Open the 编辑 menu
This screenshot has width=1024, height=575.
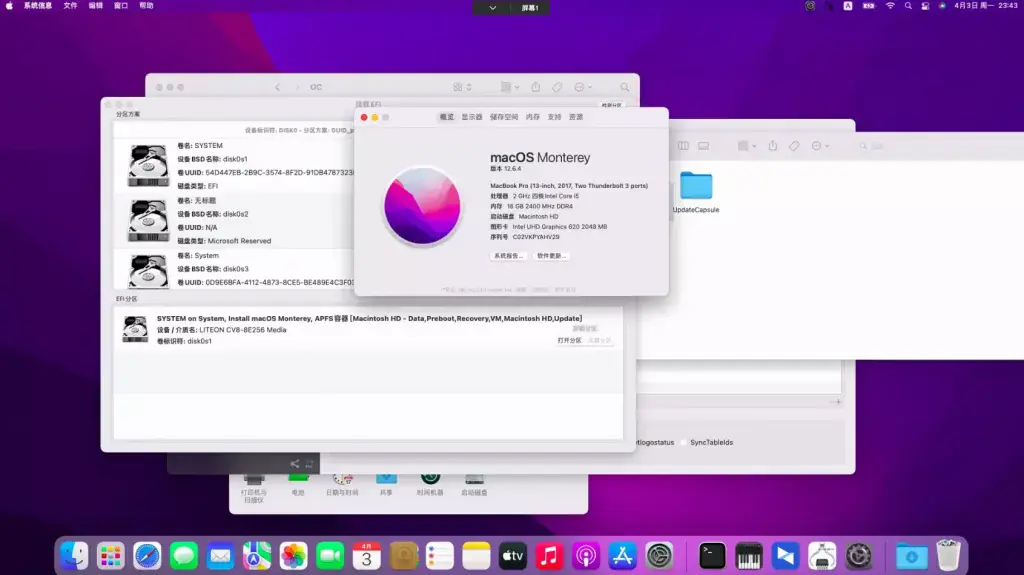(95, 6)
